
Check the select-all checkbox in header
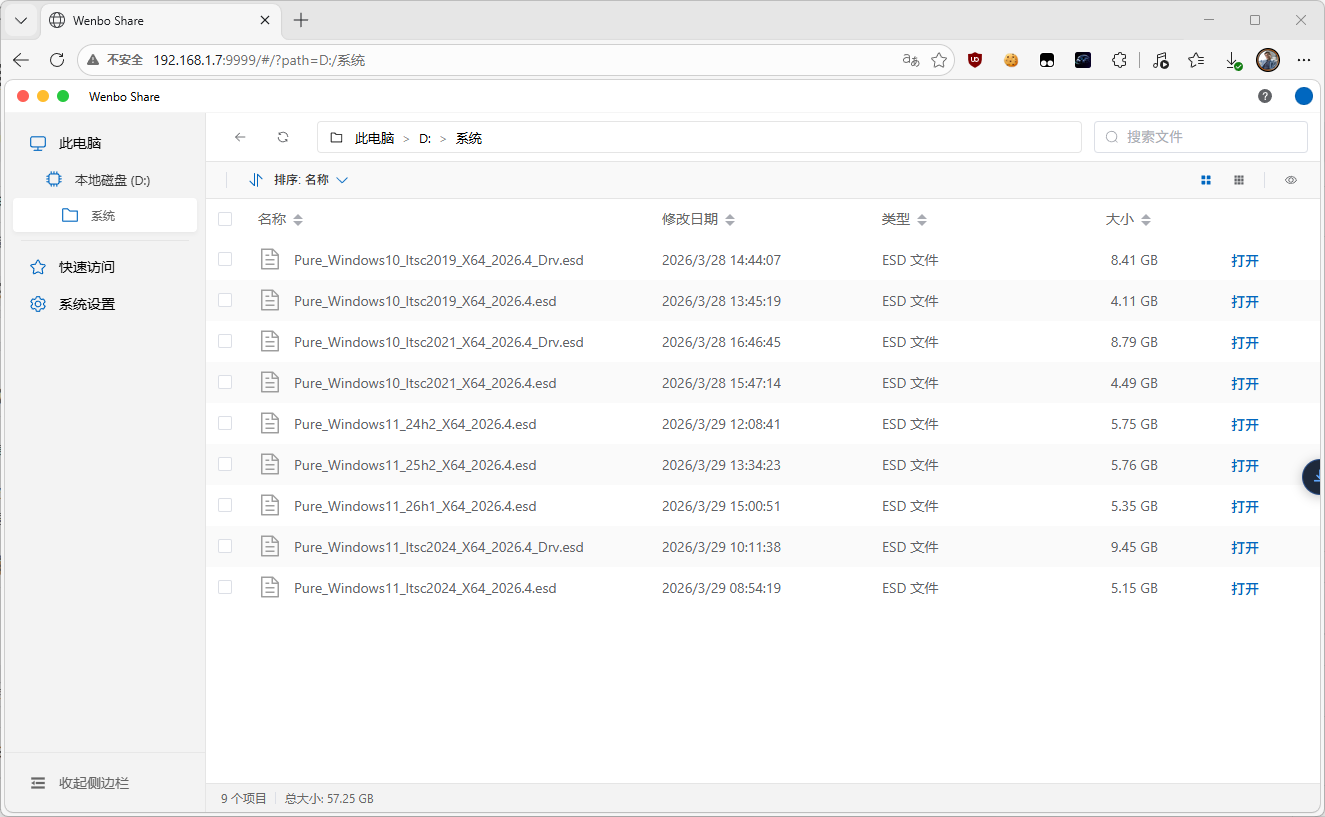tap(225, 219)
